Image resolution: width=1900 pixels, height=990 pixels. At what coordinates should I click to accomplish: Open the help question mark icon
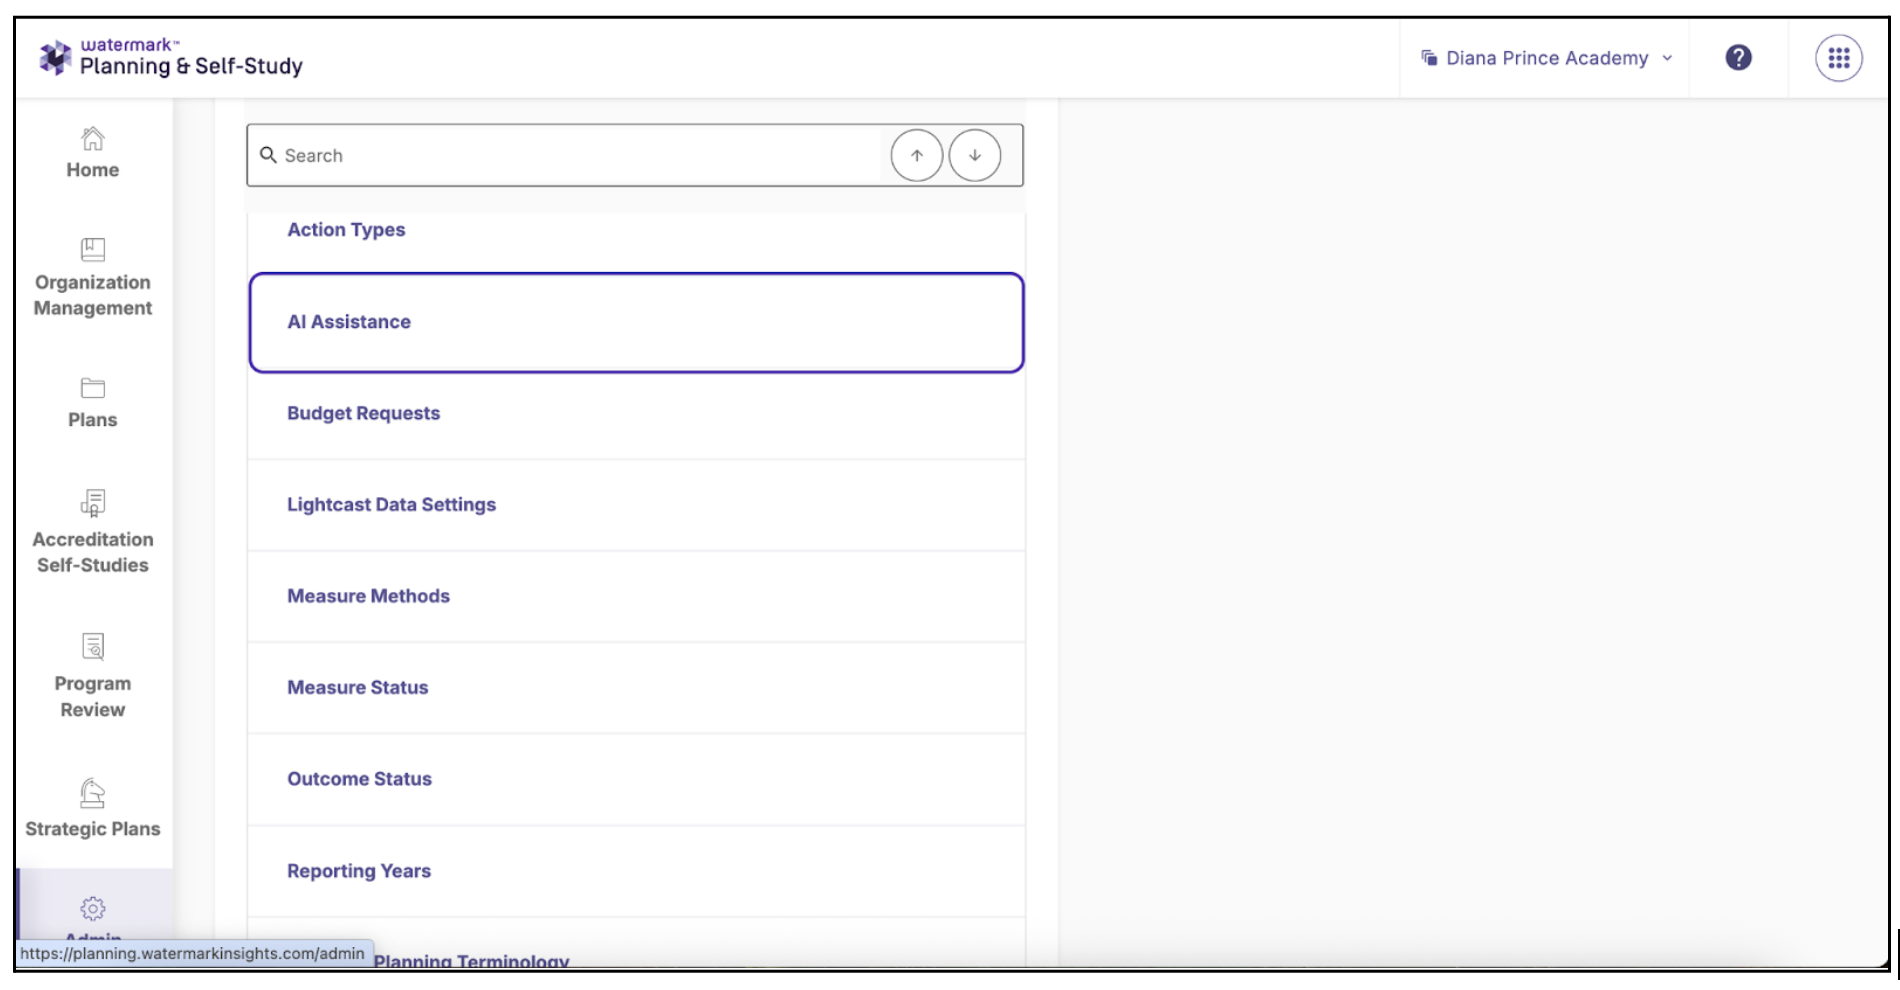click(1739, 58)
